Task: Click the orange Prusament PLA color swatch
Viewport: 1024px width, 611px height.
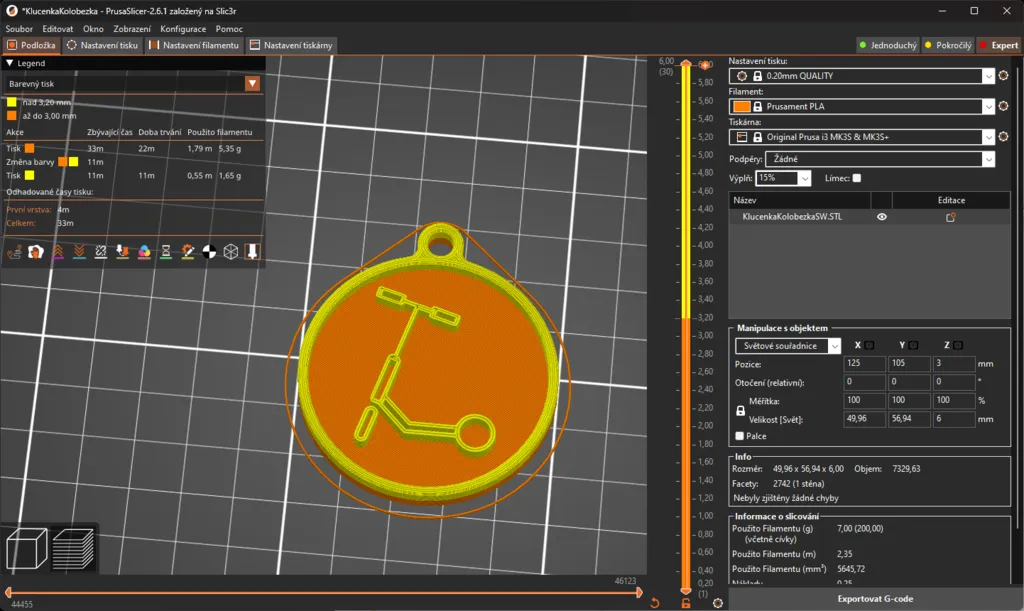Action: 741,106
